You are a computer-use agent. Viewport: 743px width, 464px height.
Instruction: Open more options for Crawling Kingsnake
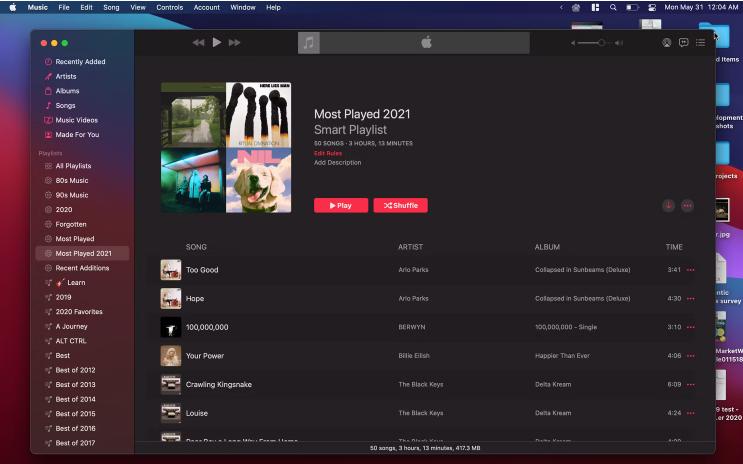tap(690, 384)
